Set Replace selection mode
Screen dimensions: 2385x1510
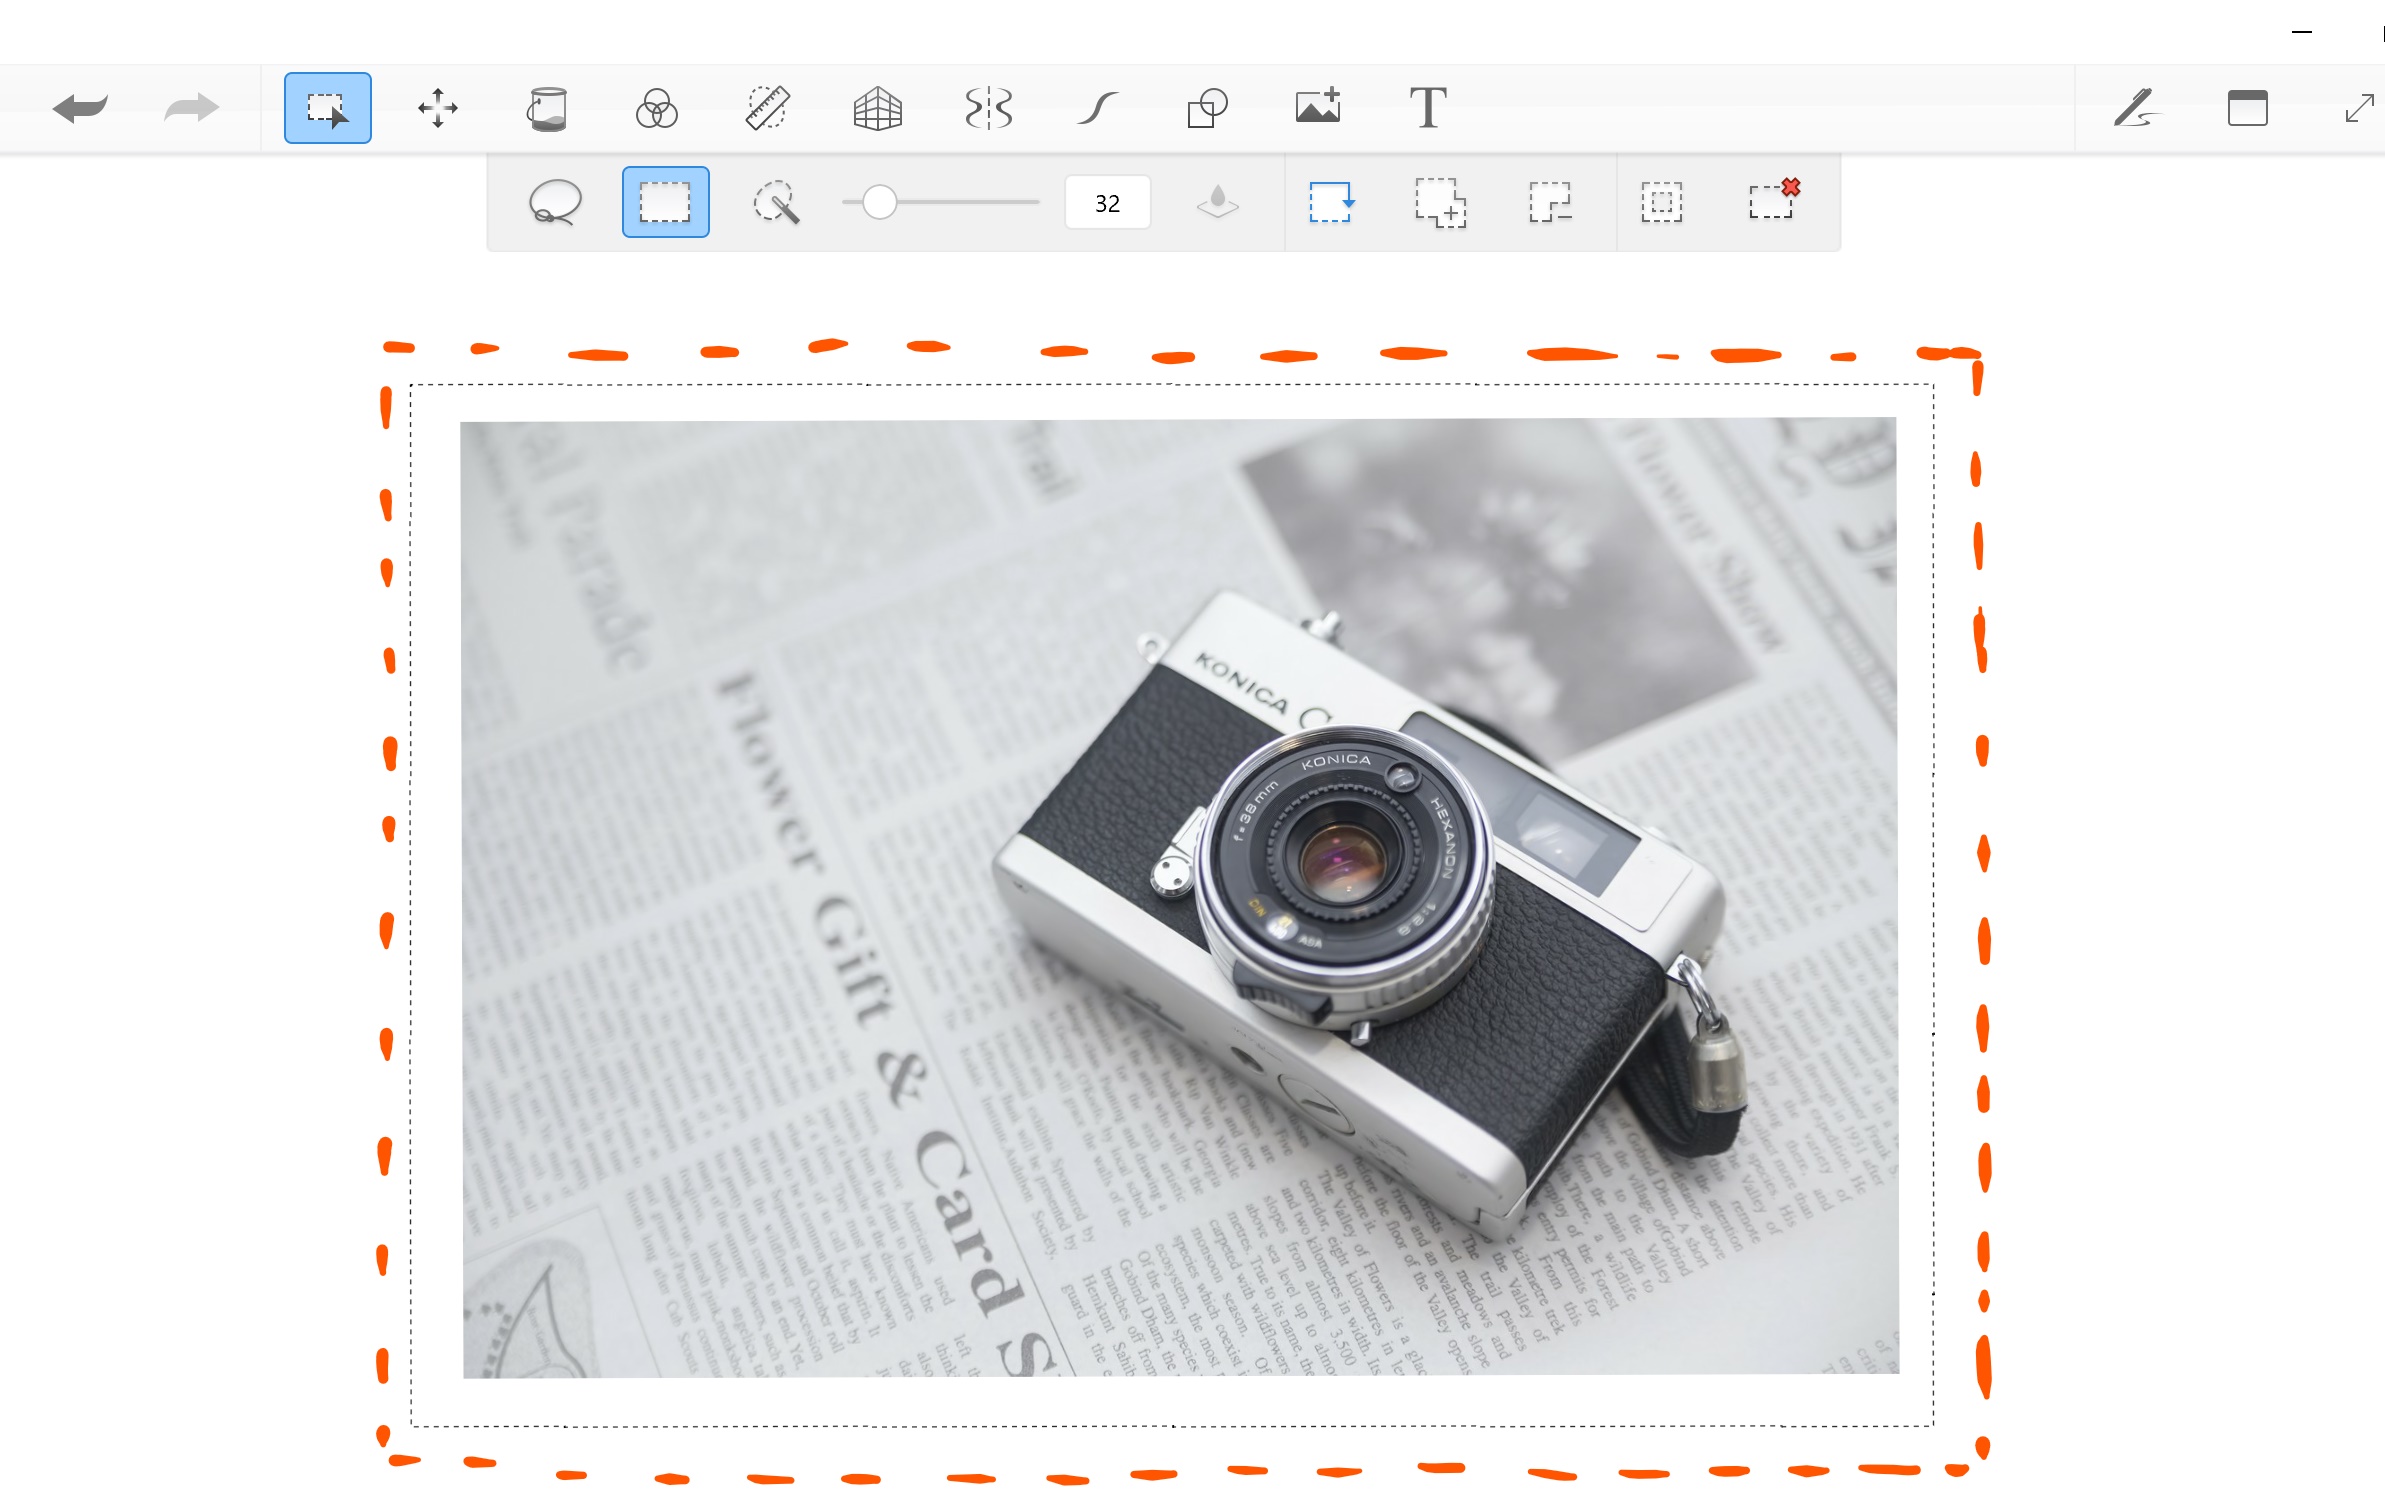[x=1331, y=202]
